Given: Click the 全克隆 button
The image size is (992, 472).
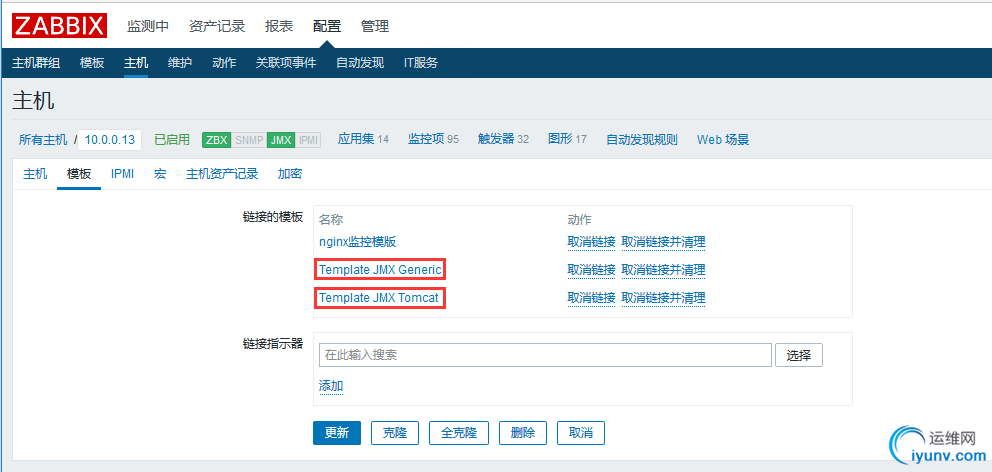Looking at the screenshot, I should point(459,433).
